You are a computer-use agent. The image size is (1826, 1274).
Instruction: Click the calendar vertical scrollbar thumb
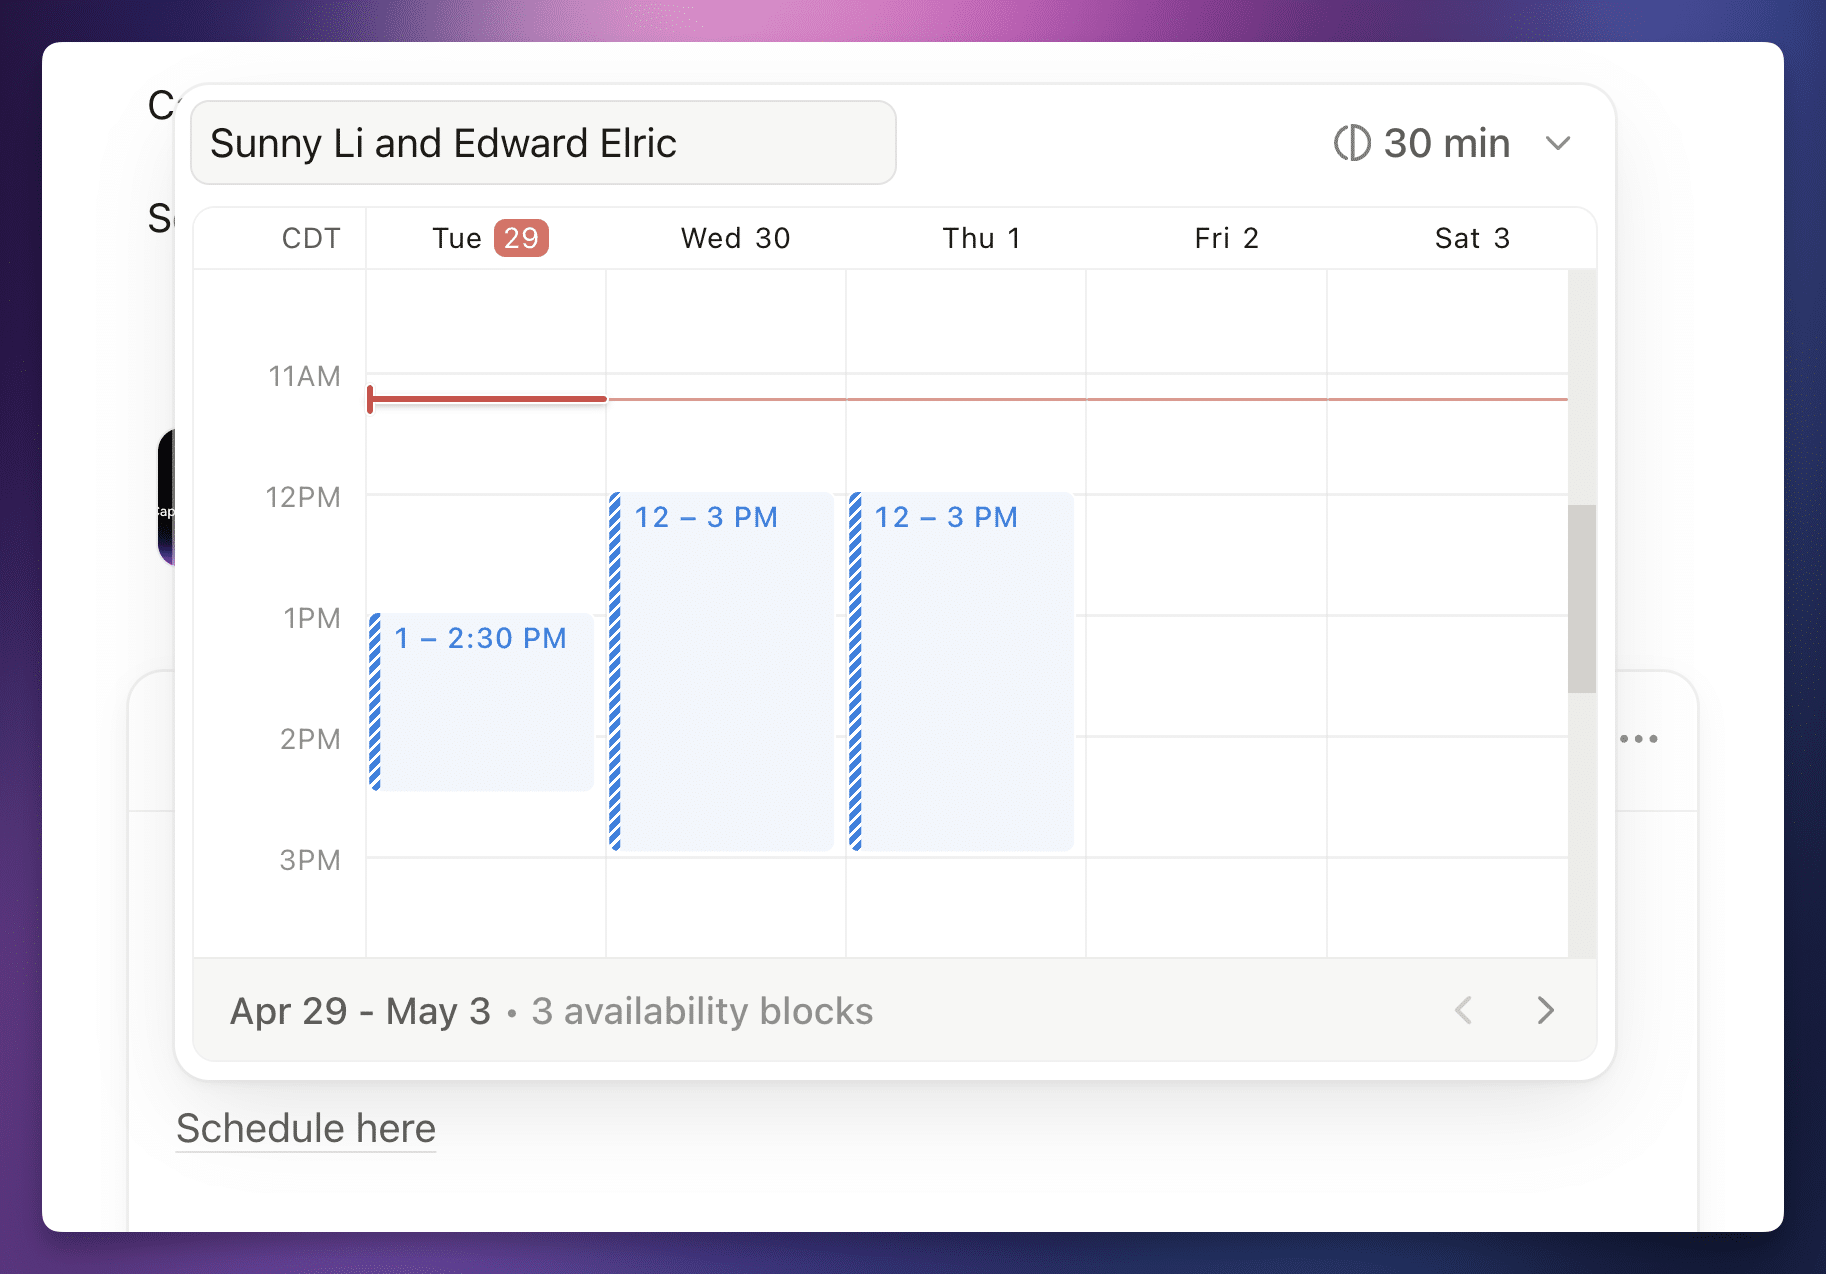[1582, 599]
